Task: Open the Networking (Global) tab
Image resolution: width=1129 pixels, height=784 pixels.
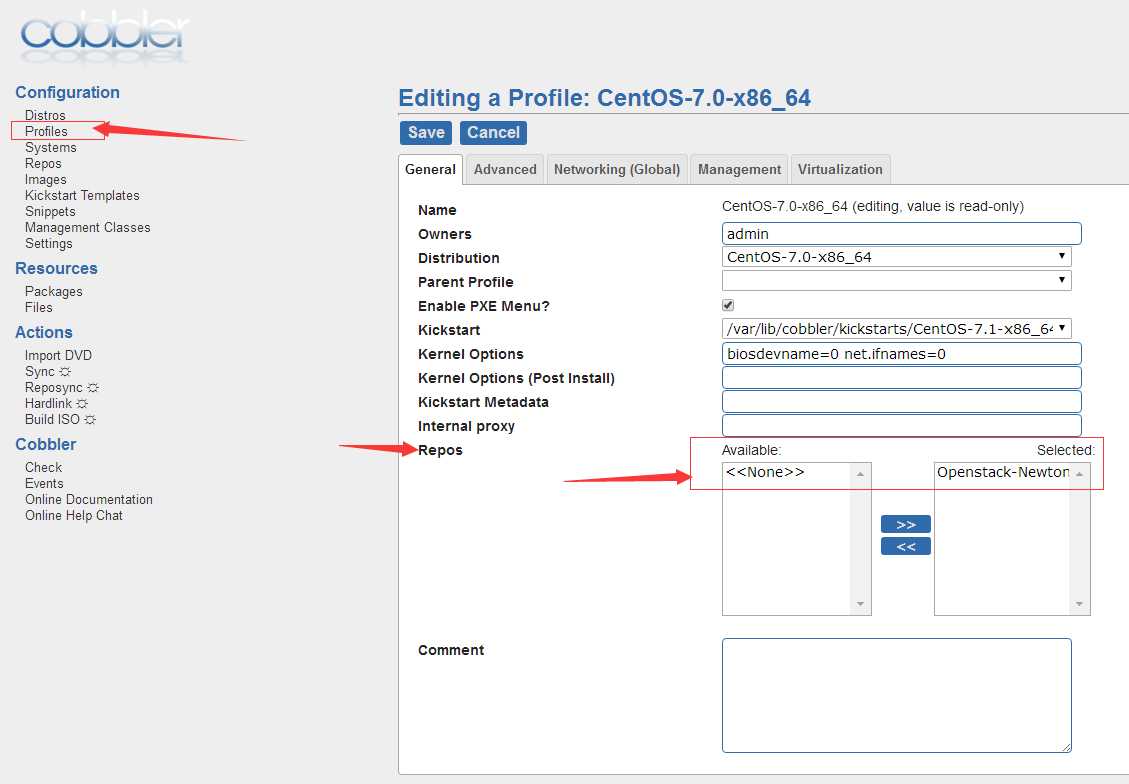Action: [616, 169]
